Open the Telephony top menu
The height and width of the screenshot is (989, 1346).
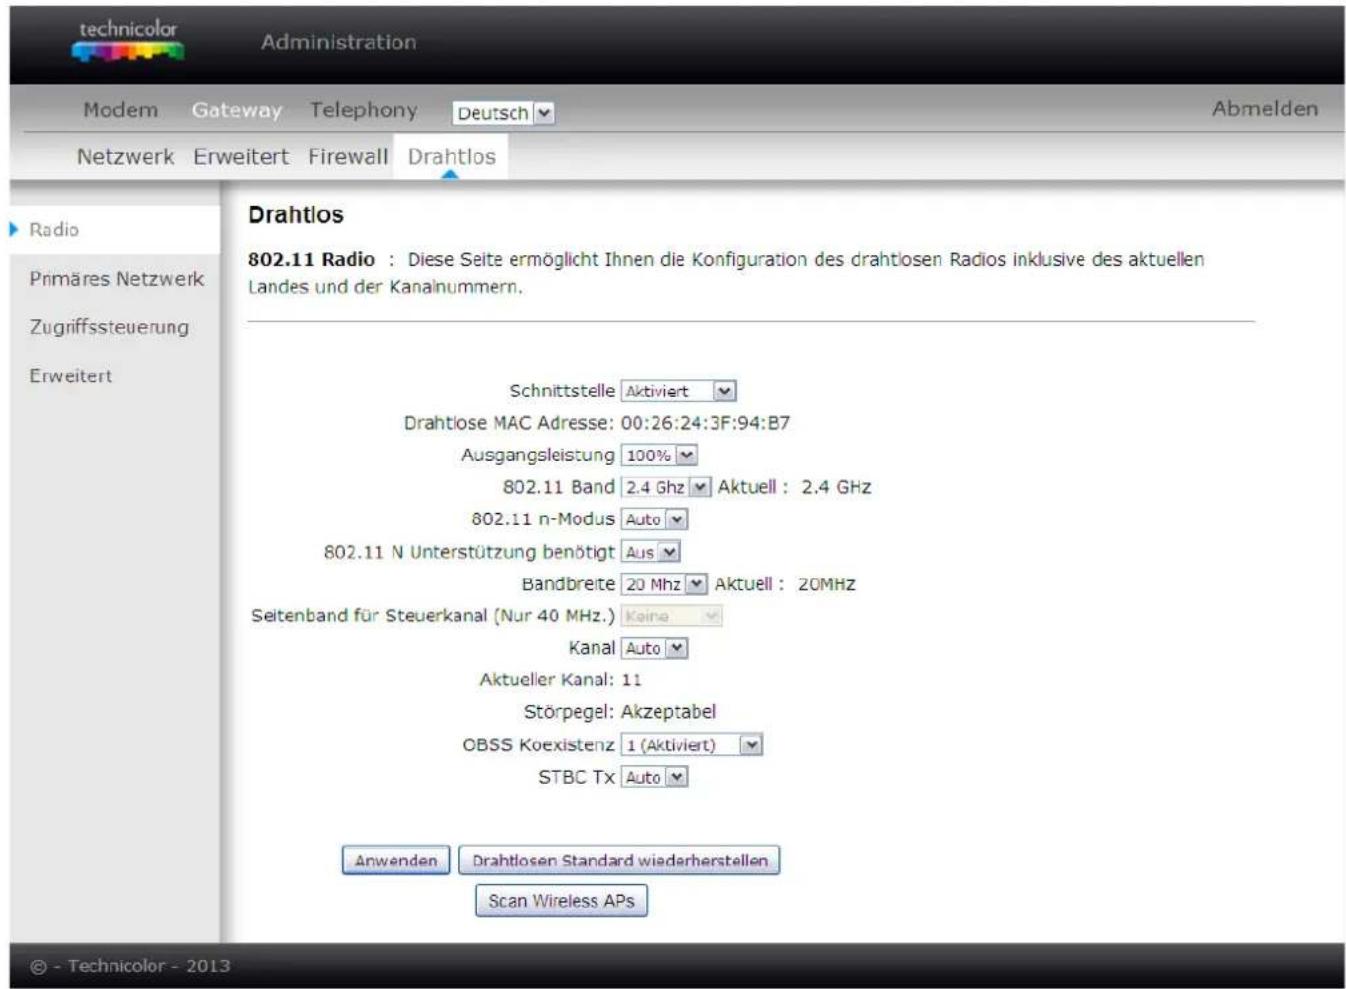363,110
